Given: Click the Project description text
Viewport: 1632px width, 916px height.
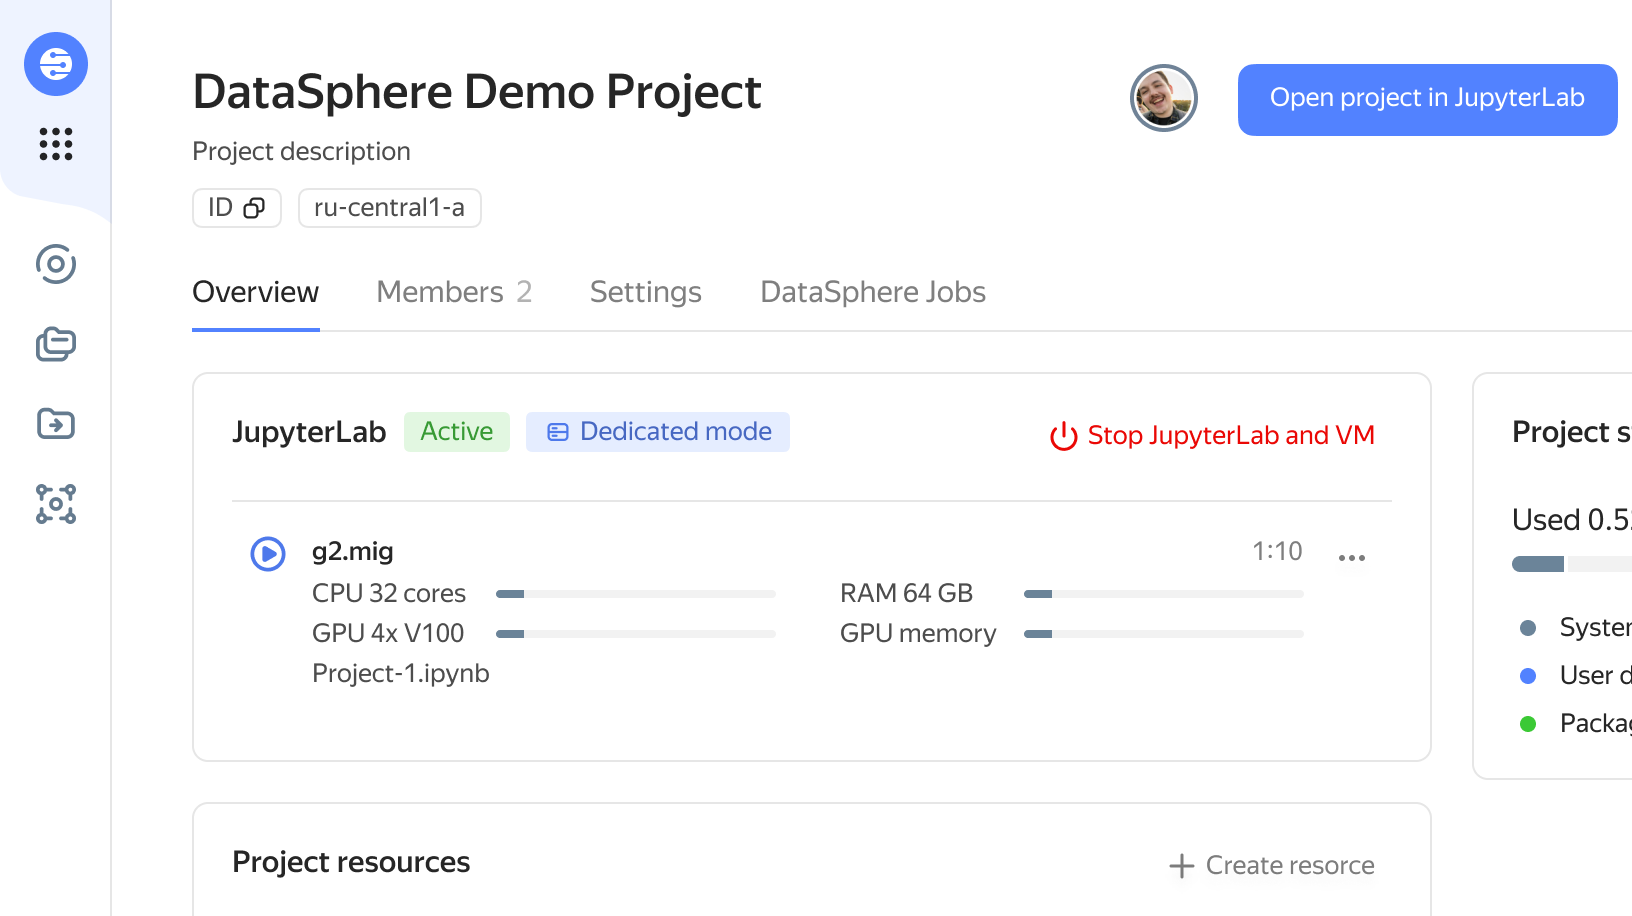Looking at the screenshot, I should pyautogui.click(x=302, y=152).
